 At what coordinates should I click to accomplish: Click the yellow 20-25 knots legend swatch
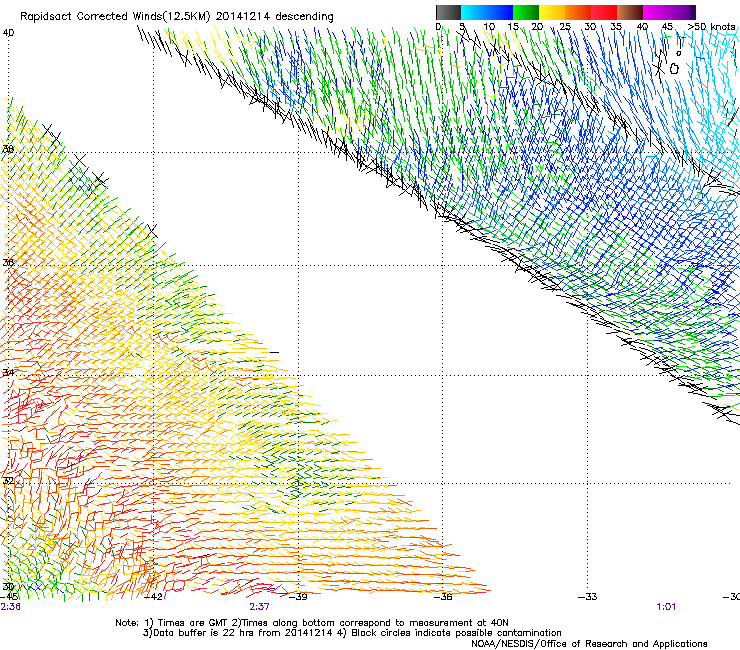tap(552, 12)
